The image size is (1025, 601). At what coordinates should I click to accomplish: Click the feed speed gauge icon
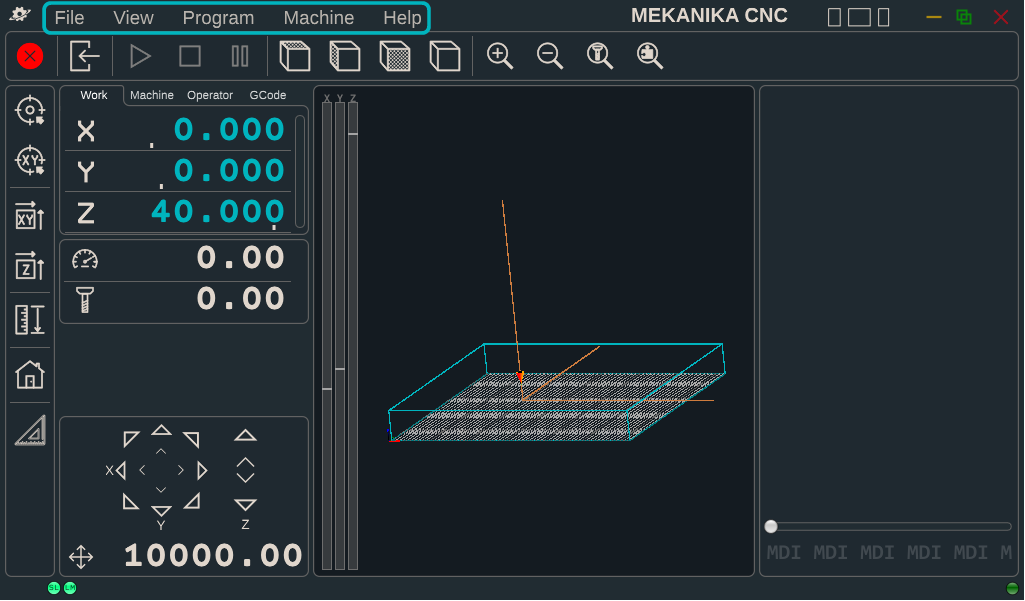pos(85,260)
